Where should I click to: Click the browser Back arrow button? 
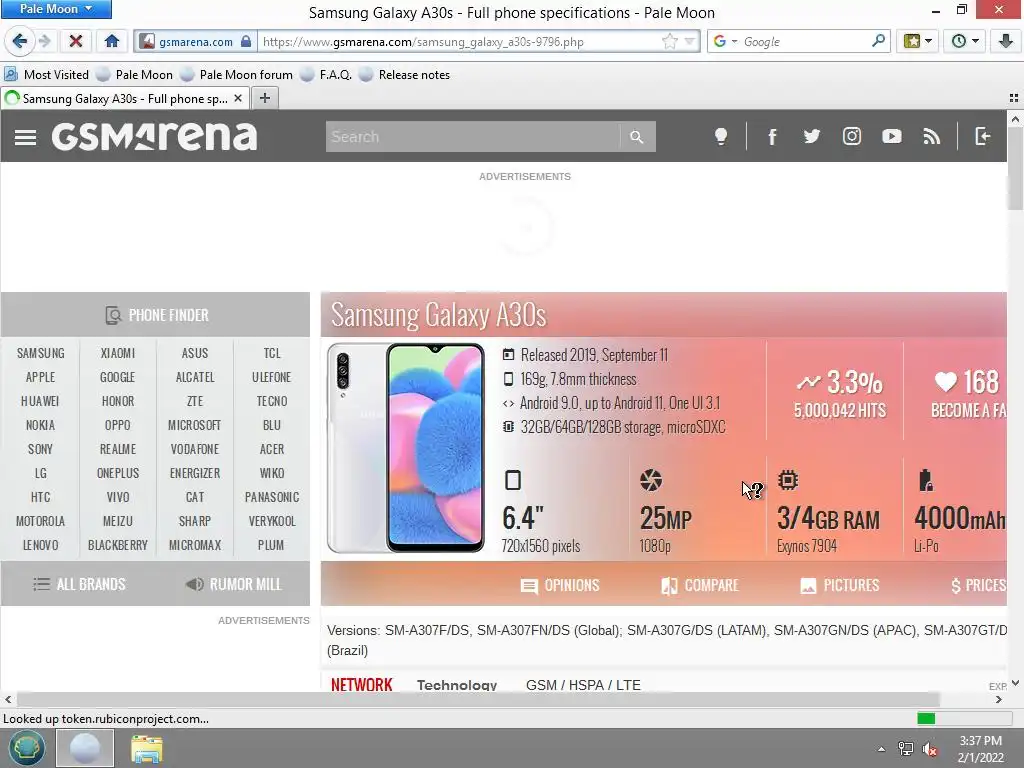19,41
